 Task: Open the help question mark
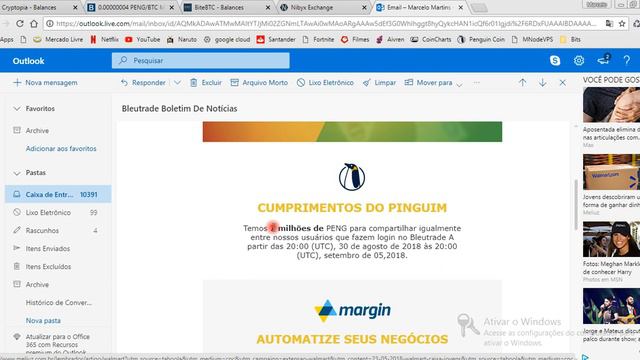[627, 60]
